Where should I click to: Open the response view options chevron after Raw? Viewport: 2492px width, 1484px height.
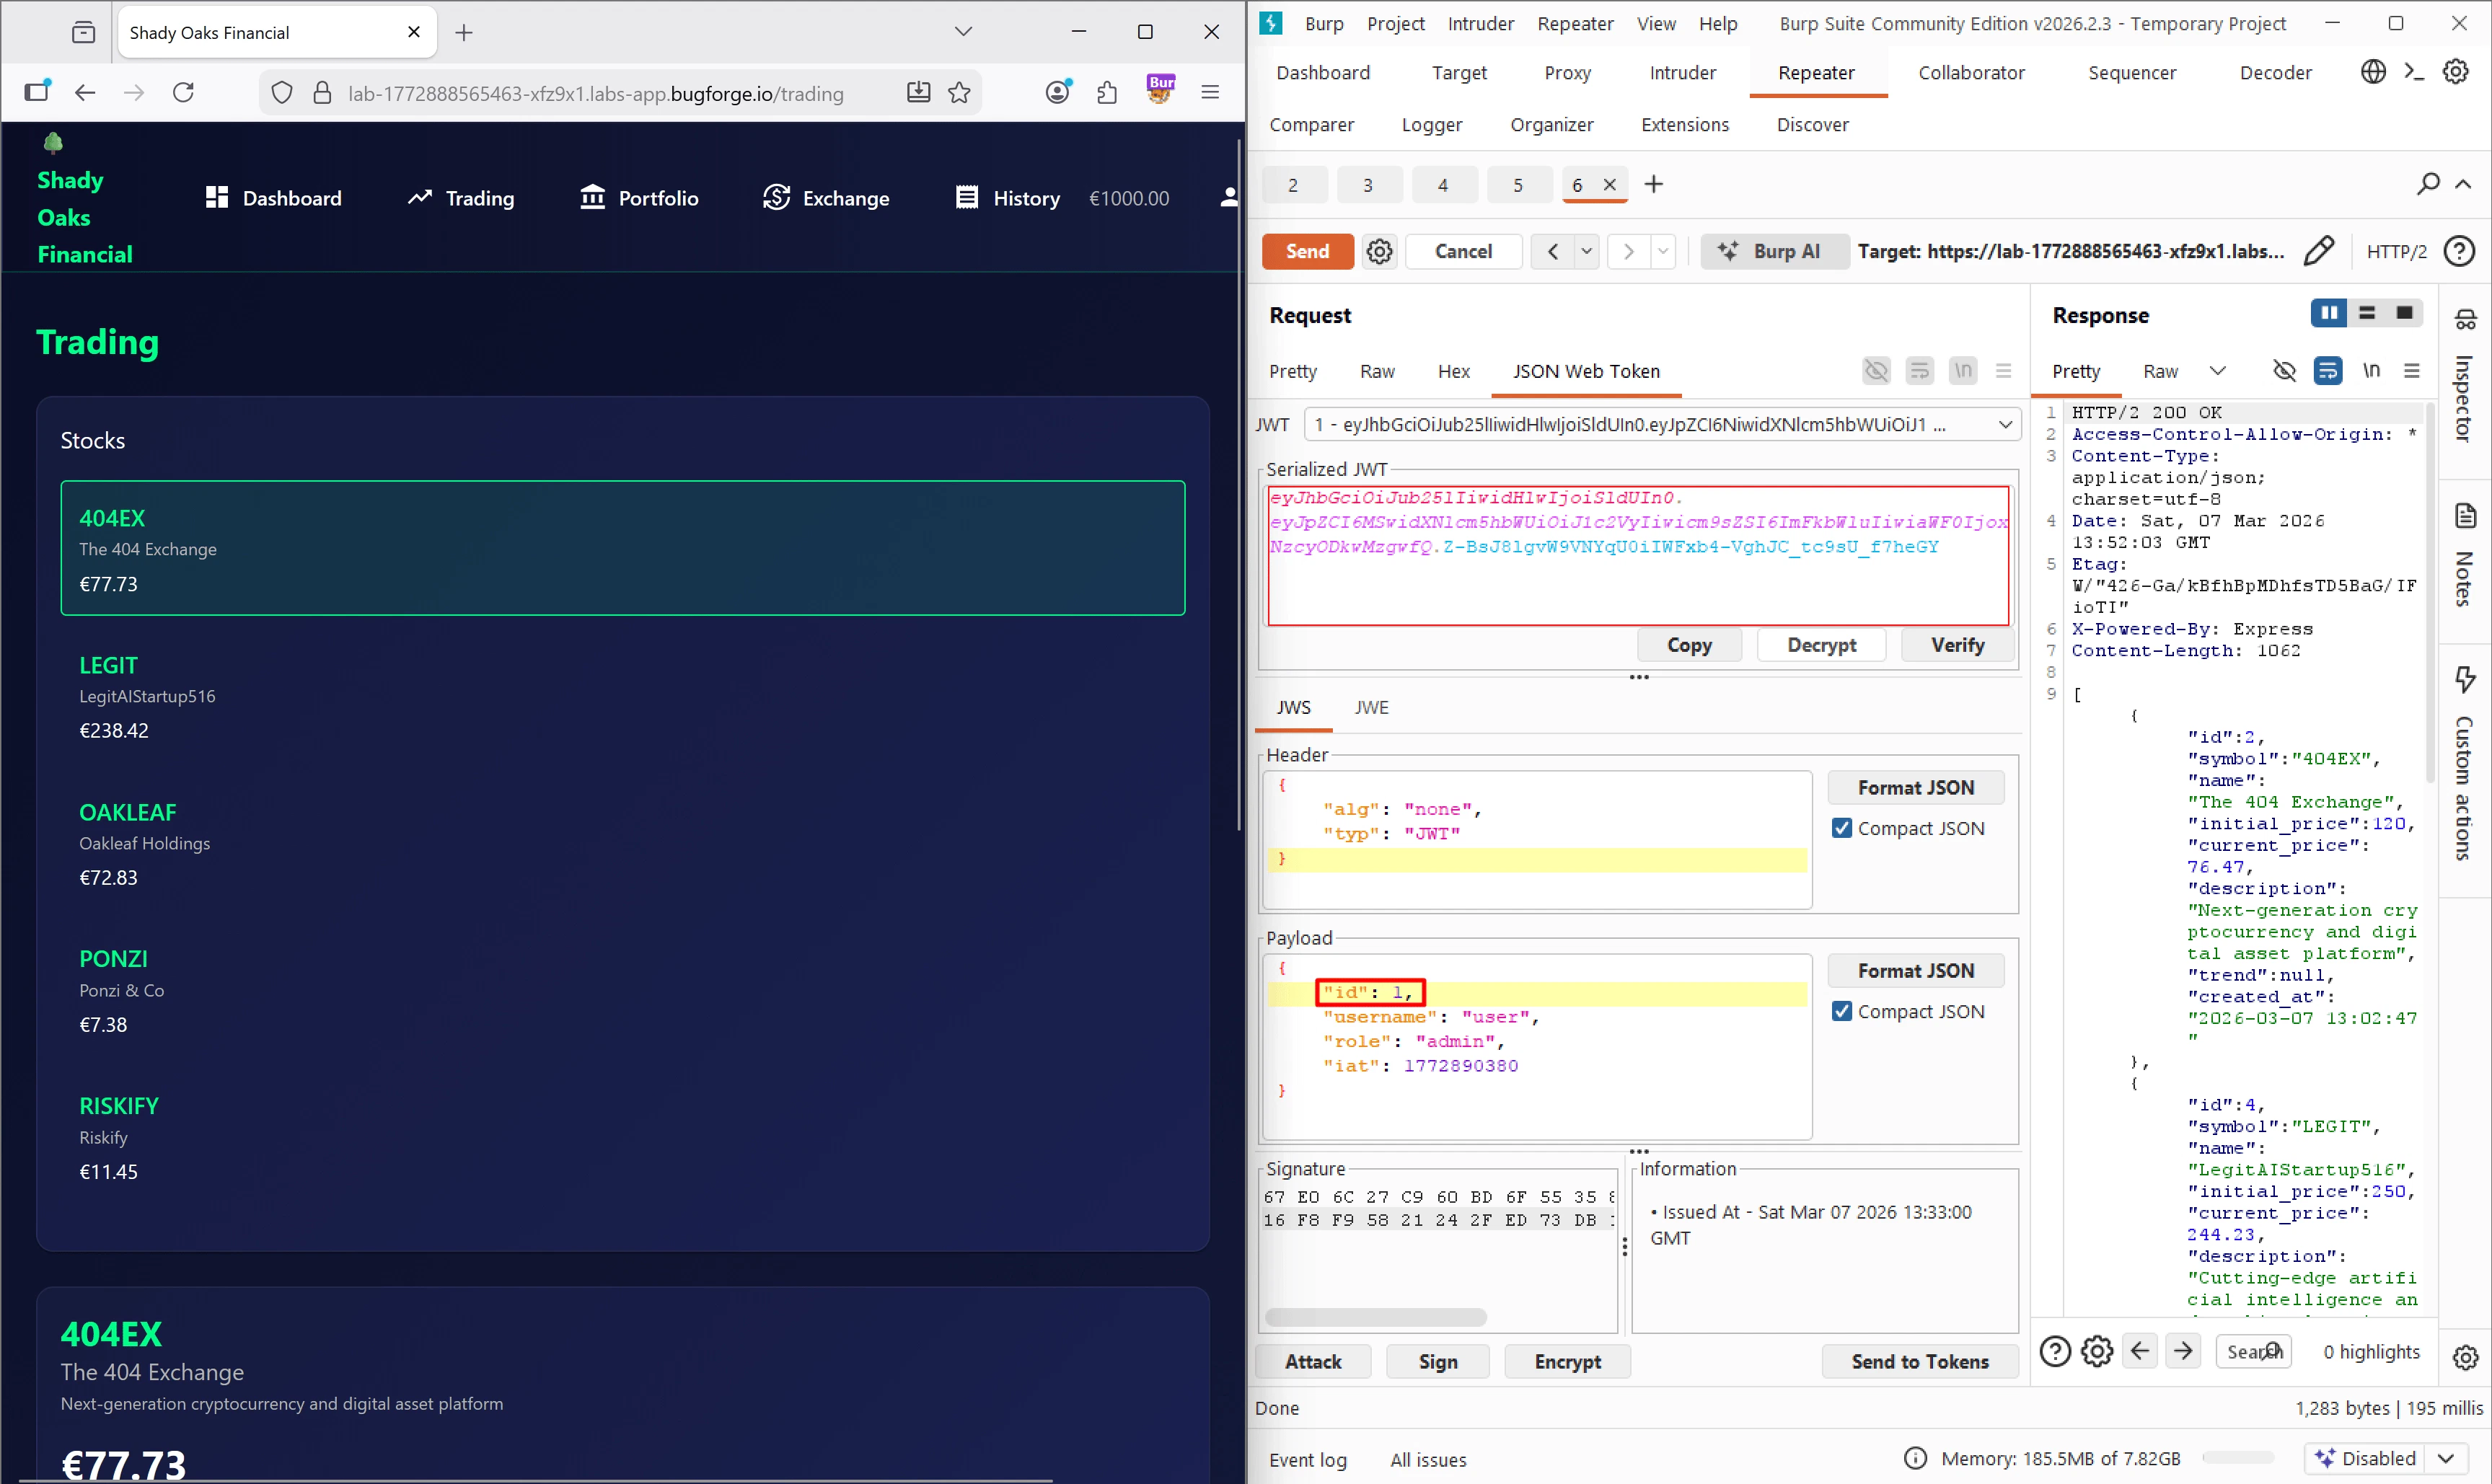pos(2217,371)
